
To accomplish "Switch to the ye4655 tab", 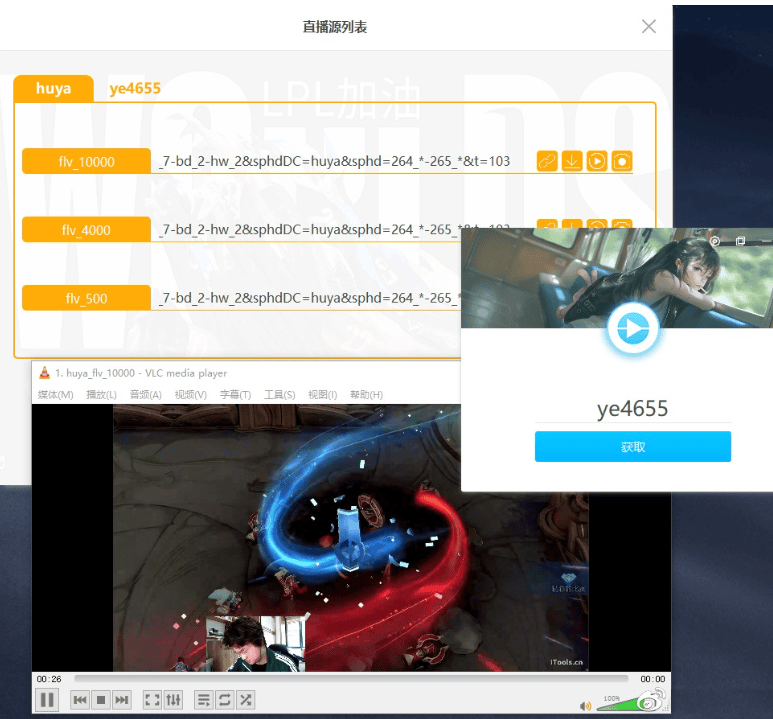I will click(135, 88).
